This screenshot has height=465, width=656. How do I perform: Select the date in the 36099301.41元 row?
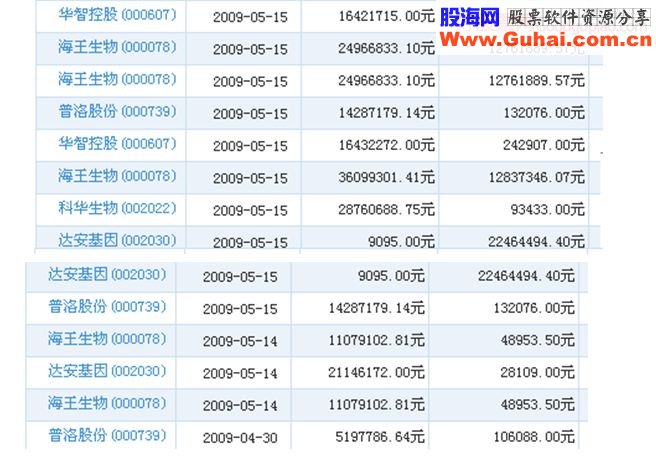pyautogui.click(x=250, y=178)
